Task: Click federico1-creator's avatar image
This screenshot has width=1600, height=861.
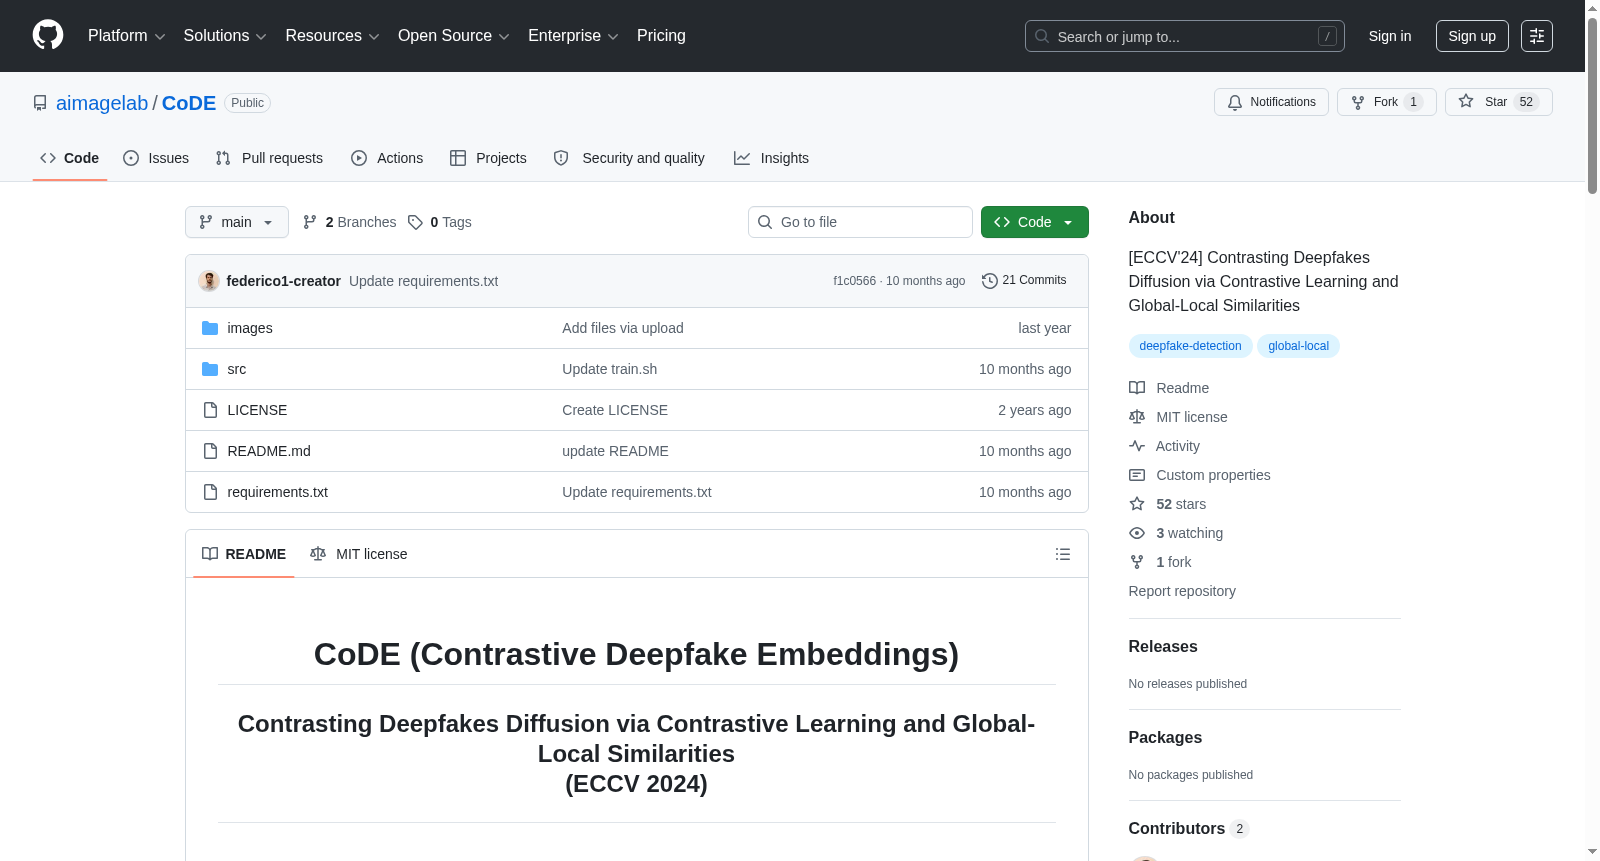Action: [x=209, y=281]
